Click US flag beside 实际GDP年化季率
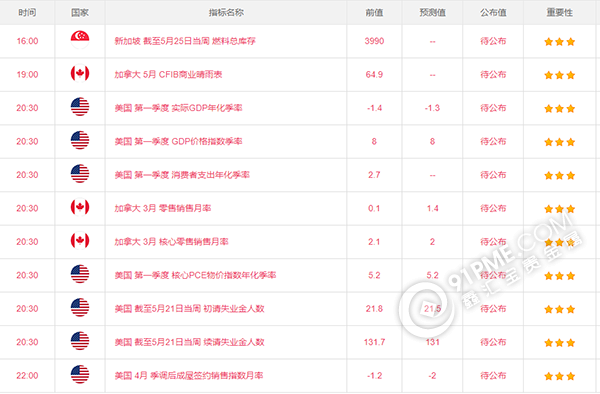The width and height of the screenshot is (600, 394). [x=80, y=107]
